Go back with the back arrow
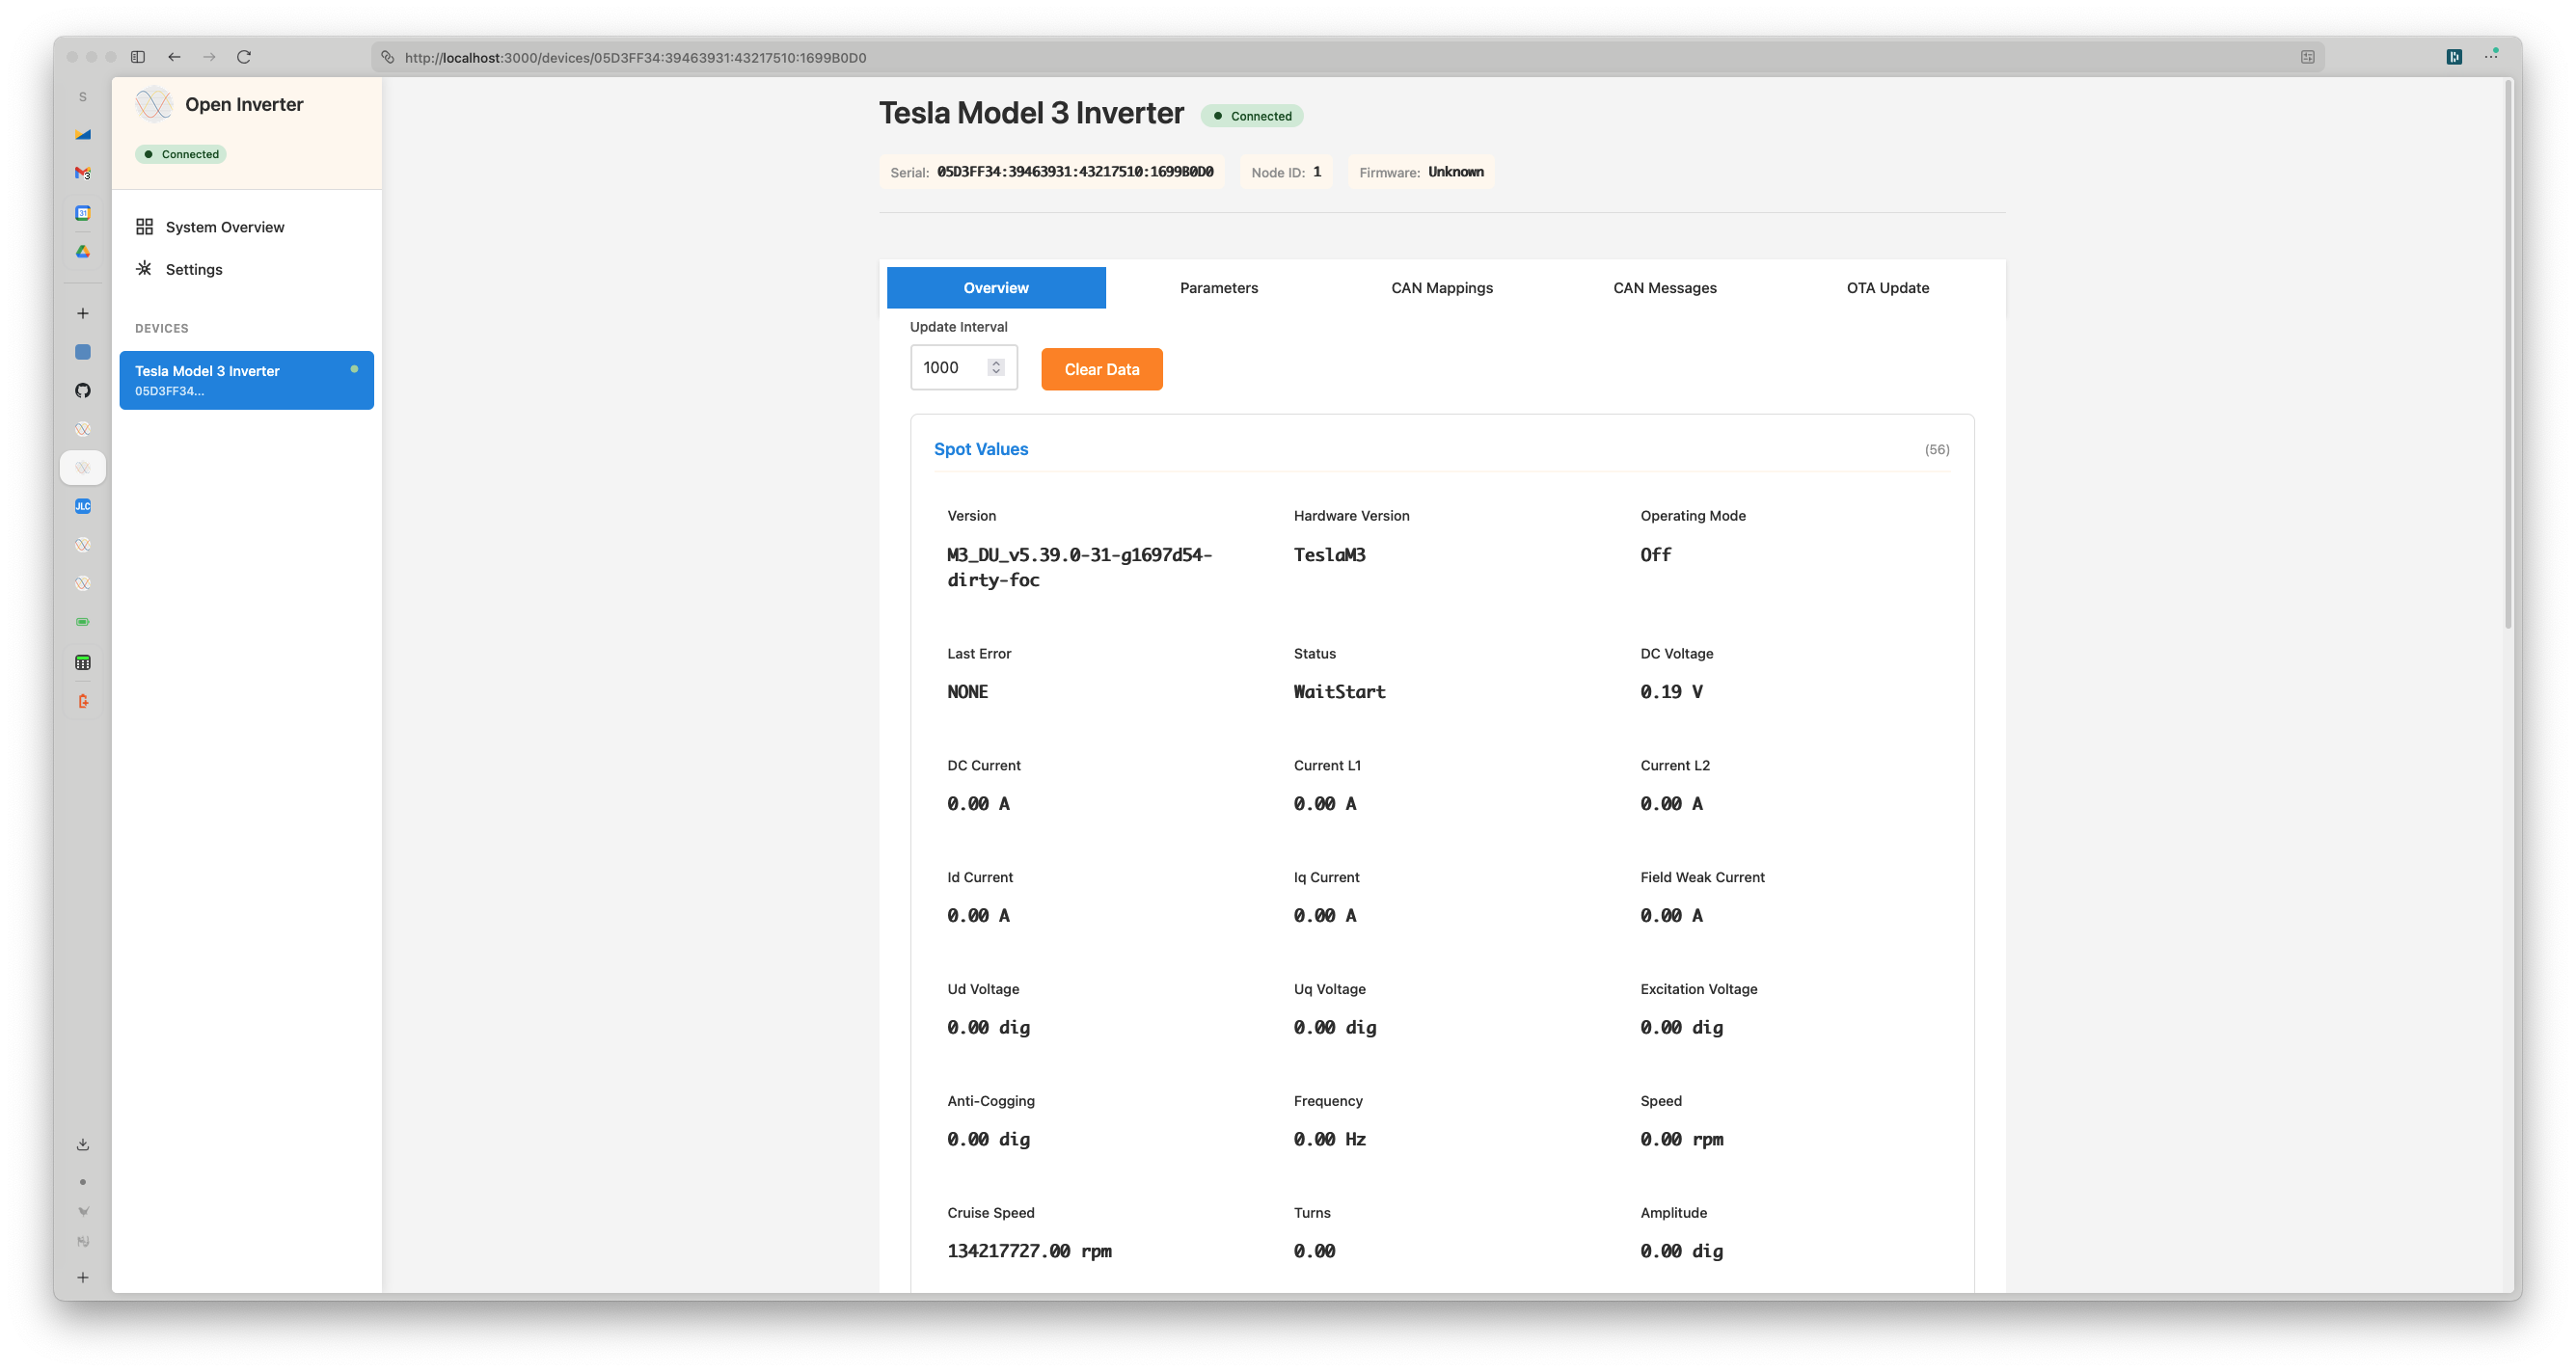Viewport: 2576px width, 1372px height. (x=174, y=57)
